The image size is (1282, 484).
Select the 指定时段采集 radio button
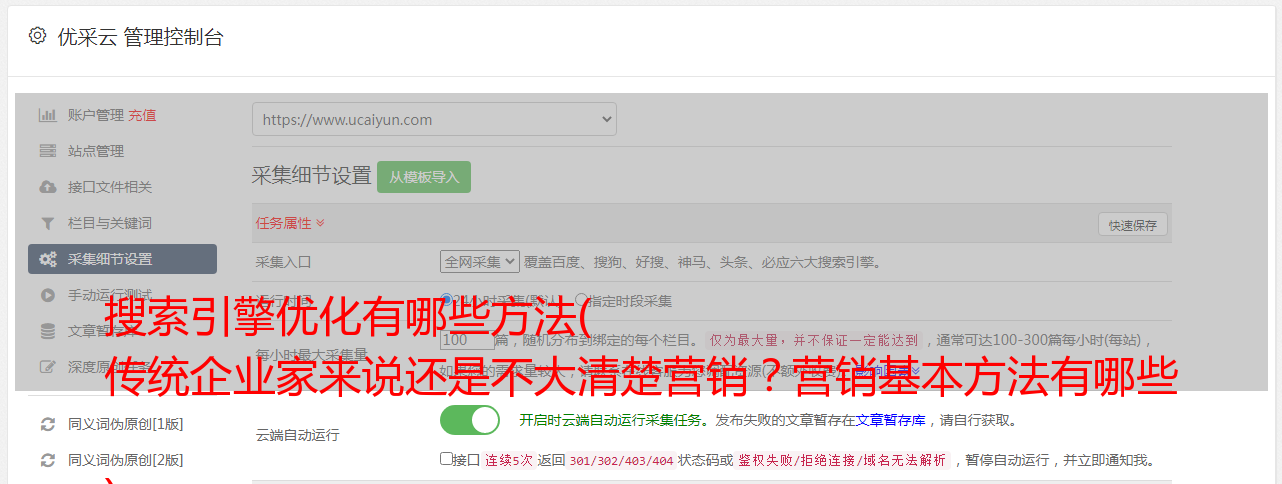pyautogui.click(x=581, y=300)
